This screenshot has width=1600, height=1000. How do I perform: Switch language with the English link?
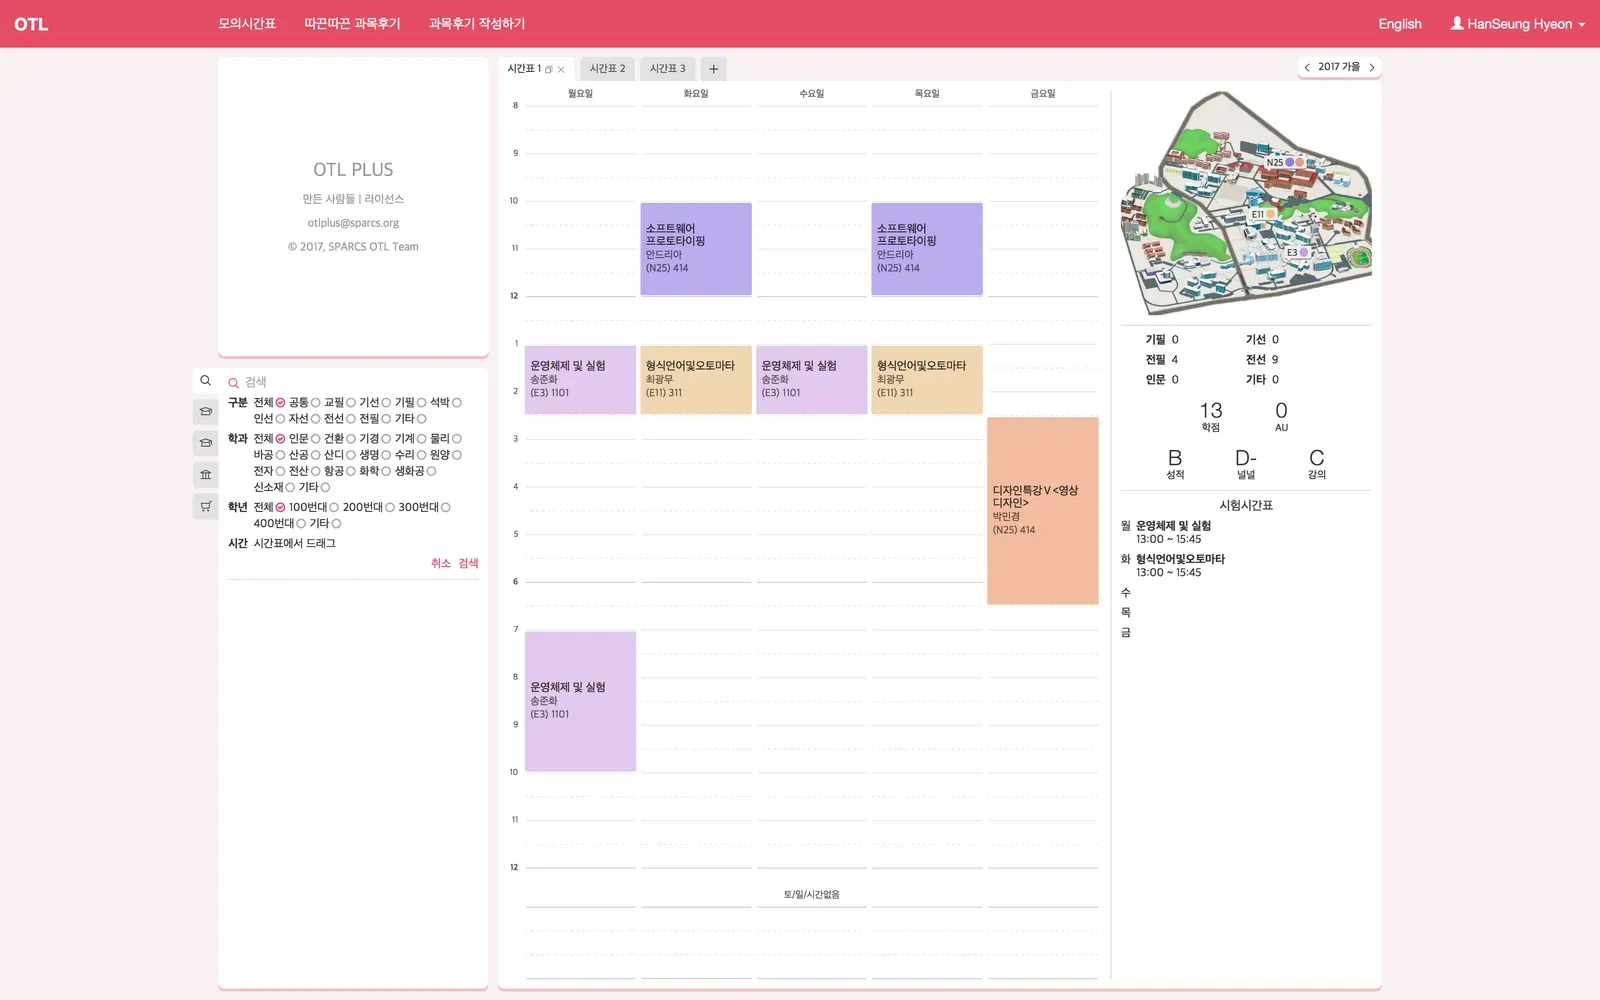click(1399, 24)
